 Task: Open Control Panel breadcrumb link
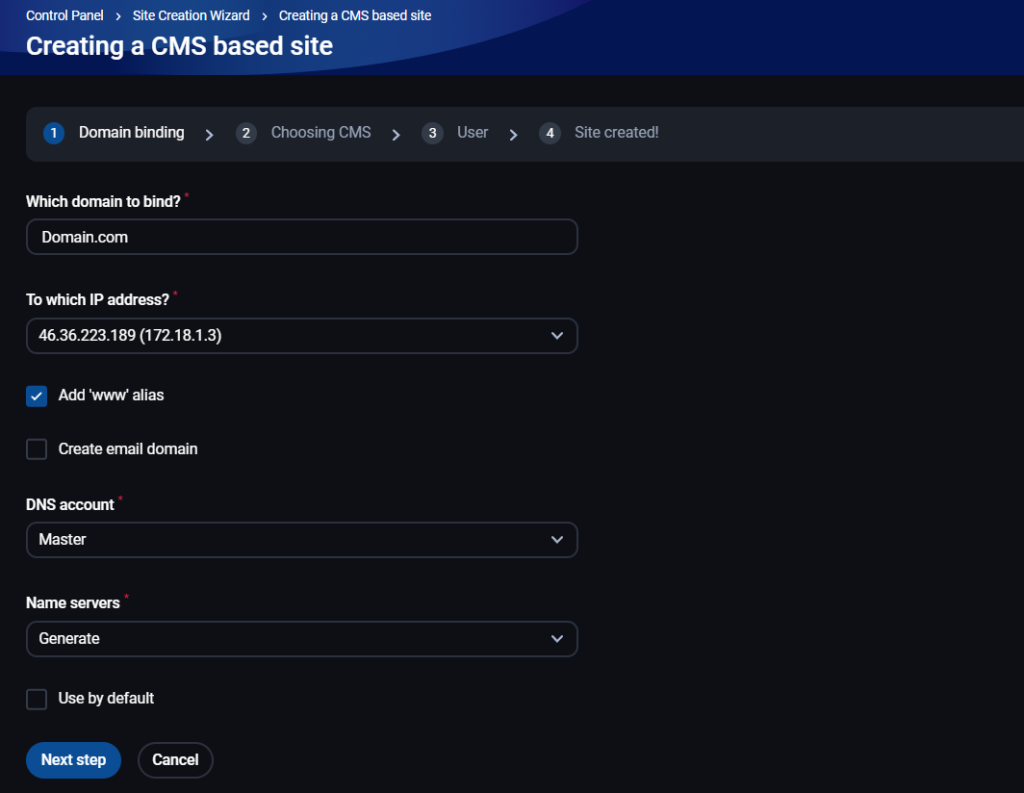(64, 16)
